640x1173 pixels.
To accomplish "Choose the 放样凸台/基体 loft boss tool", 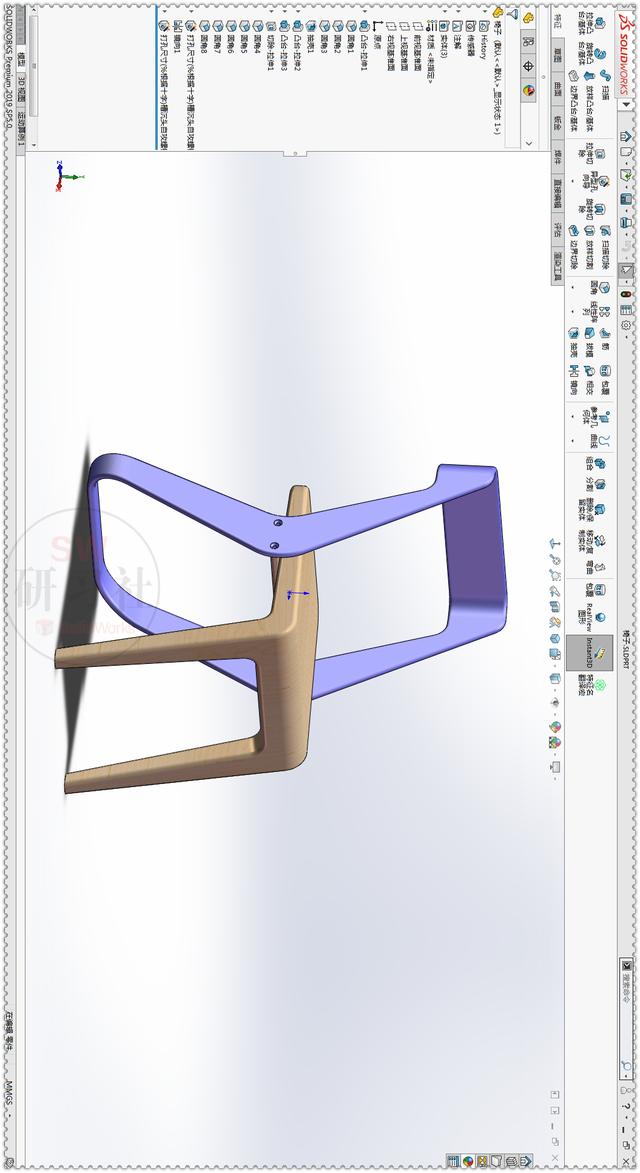I will click(589, 100).
